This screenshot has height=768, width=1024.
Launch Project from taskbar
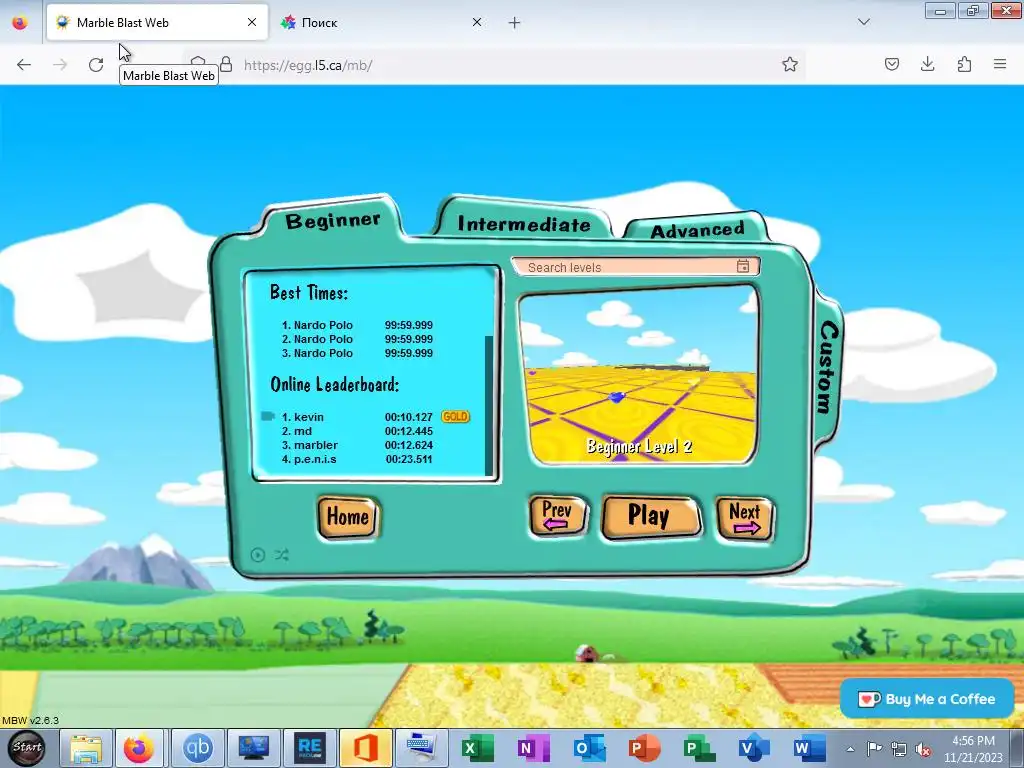[x=699, y=748]
